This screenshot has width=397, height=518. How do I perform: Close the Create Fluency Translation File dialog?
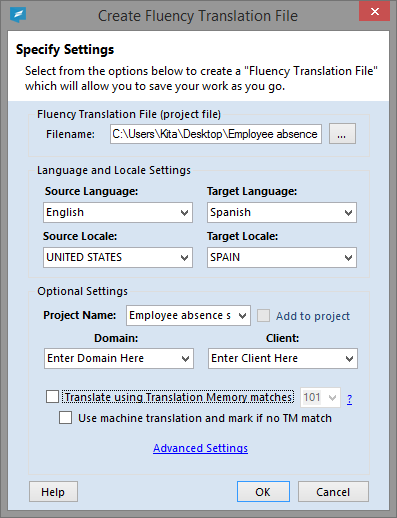pos(375,12)
